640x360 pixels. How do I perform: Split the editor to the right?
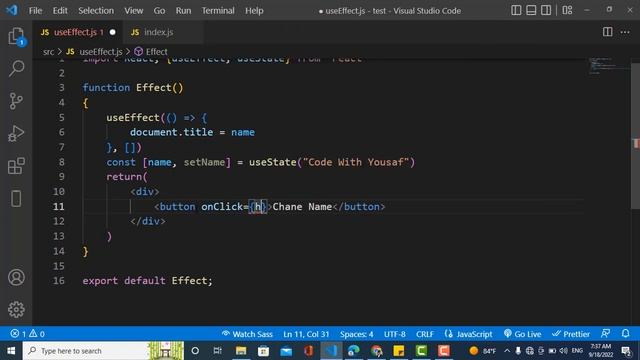tap(607, 32)
